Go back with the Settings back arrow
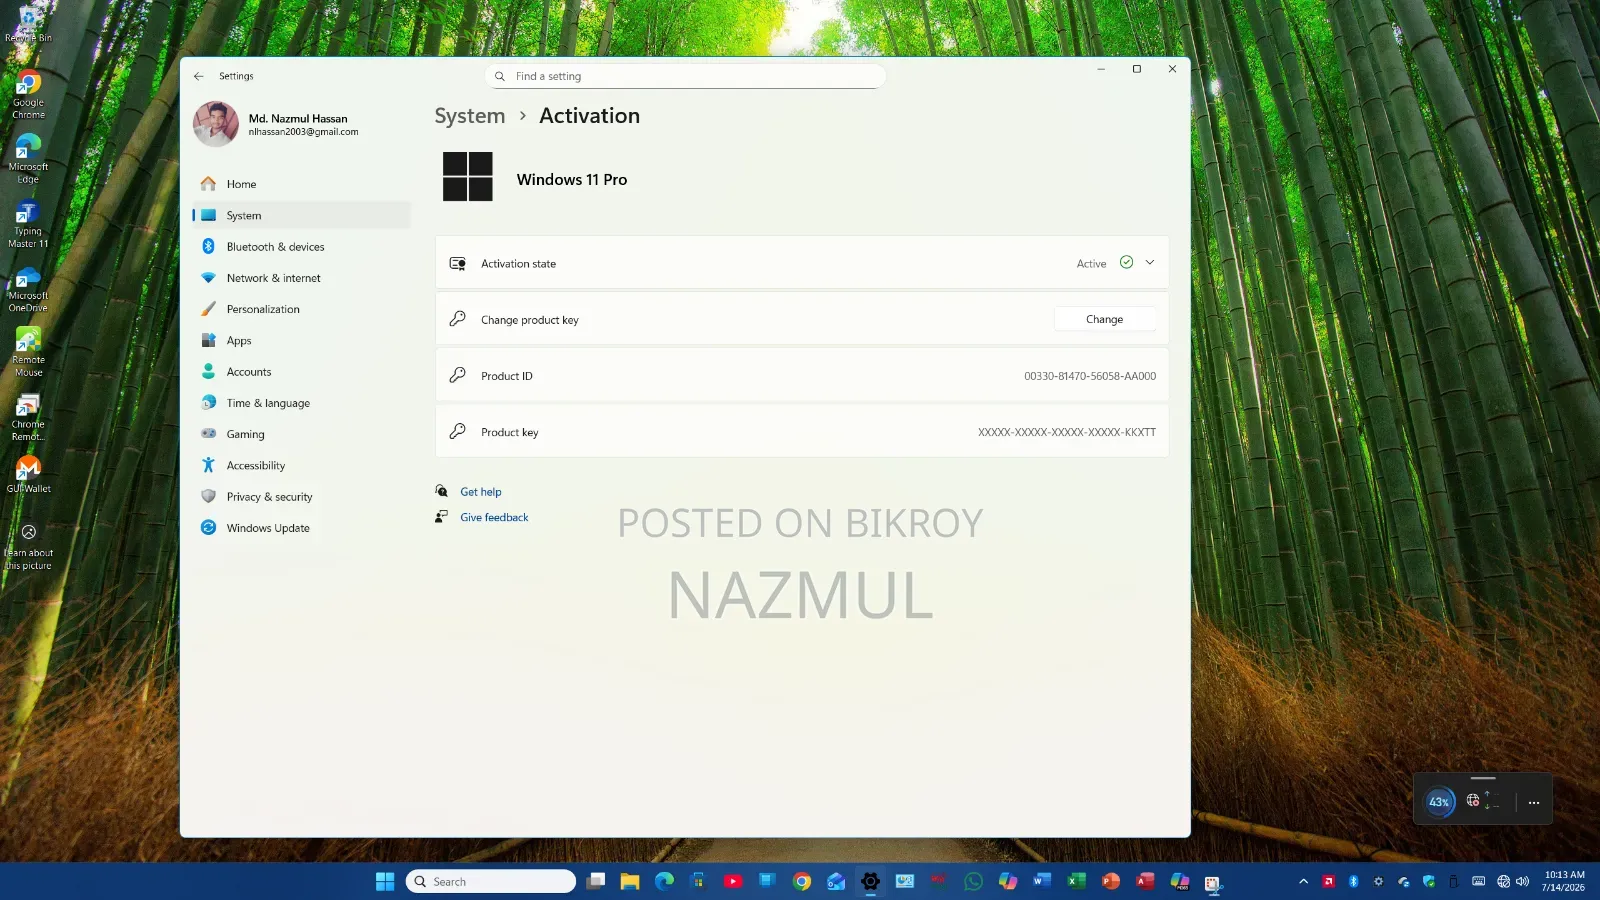This screenshot has height=900, width=1600. pos(199,76)
